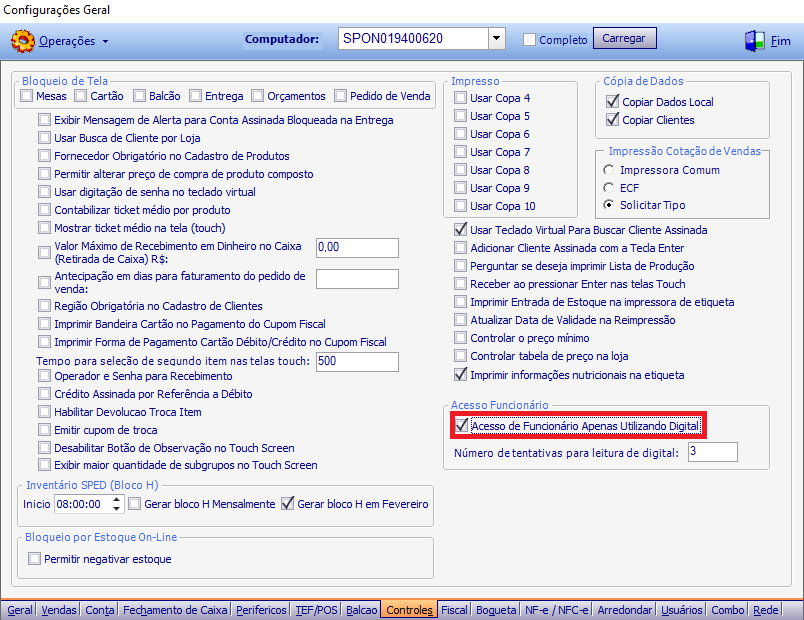Screen dimensions: 804x620
Task: Enable Mostrar ticket médio na tela (touch)
Action: 45,228
